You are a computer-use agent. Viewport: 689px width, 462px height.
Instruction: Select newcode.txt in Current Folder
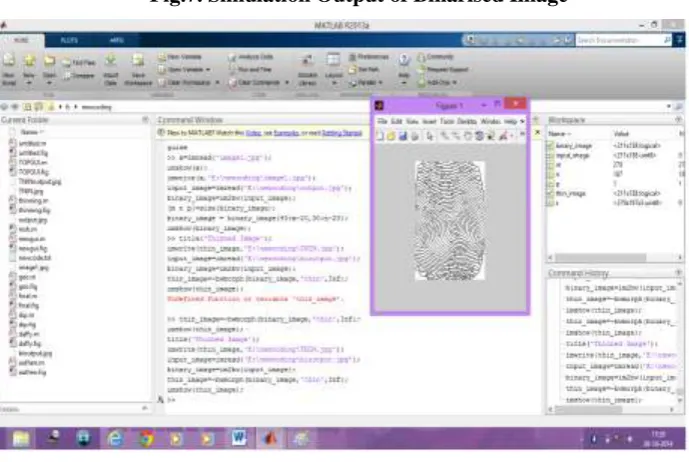[35, 258]
